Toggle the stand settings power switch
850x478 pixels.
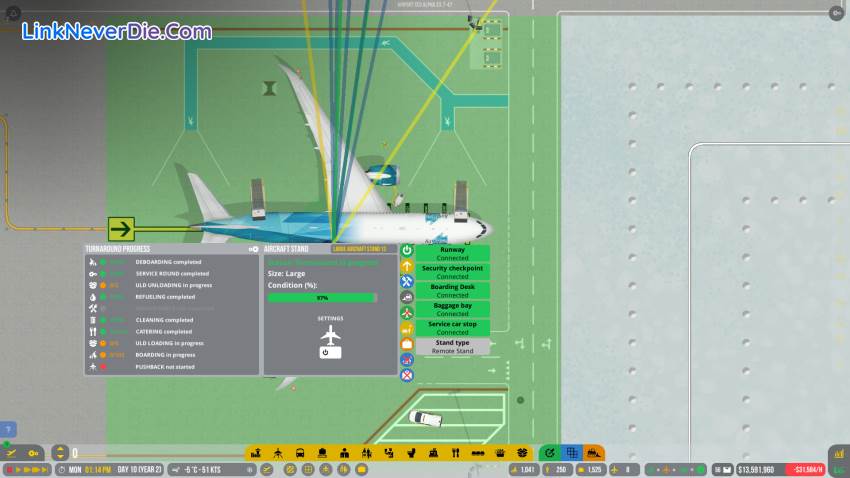[x=330, y=352]
